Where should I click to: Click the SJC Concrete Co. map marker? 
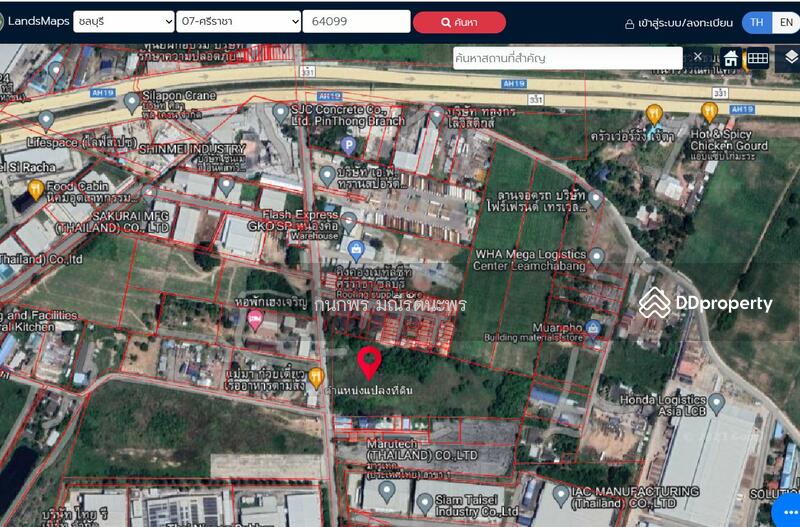[280, 113]
